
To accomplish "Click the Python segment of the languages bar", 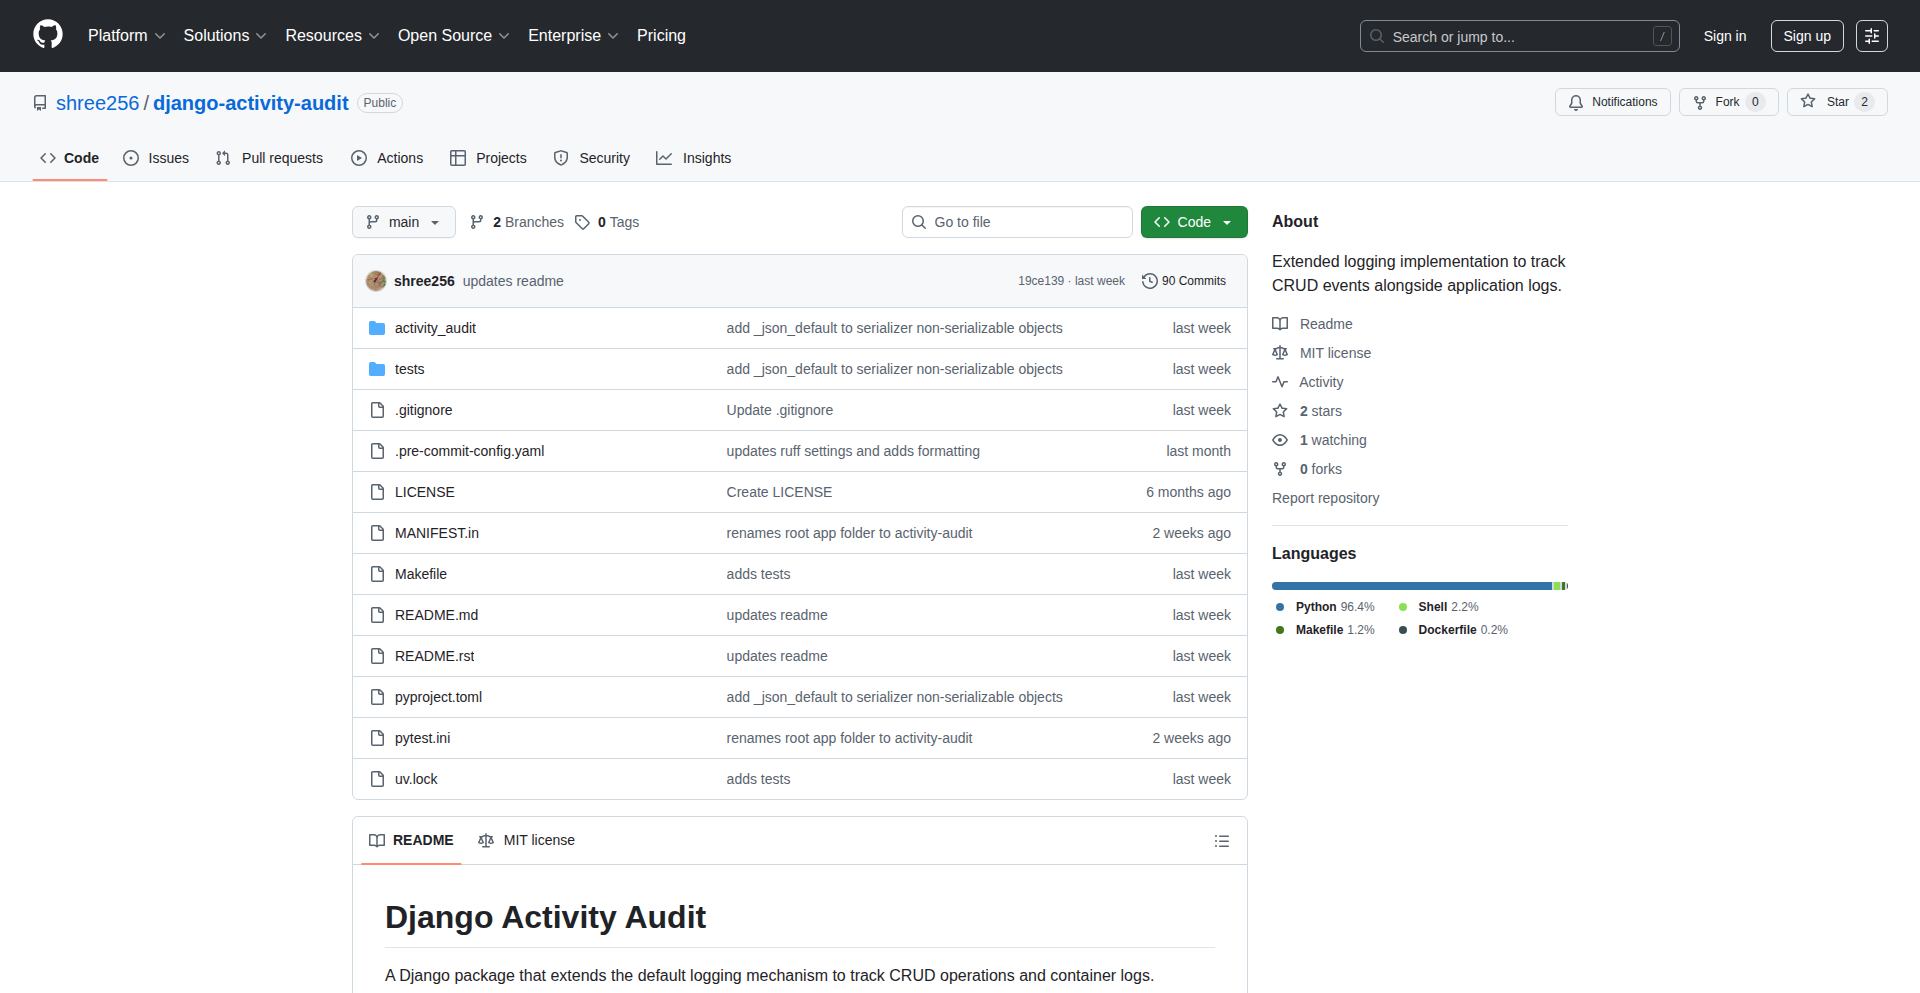I will pyautogui.click(x=1410, y=586).
